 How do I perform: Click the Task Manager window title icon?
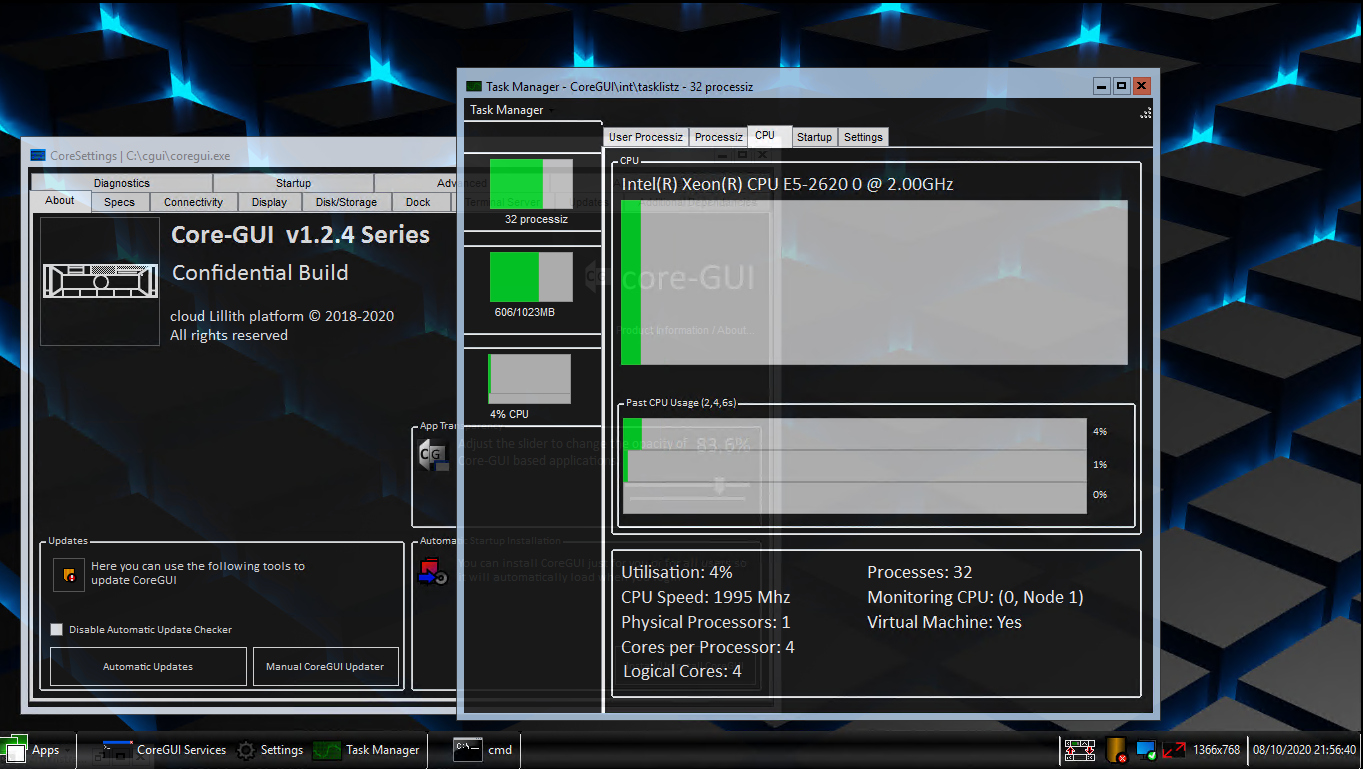coord(474,87)
